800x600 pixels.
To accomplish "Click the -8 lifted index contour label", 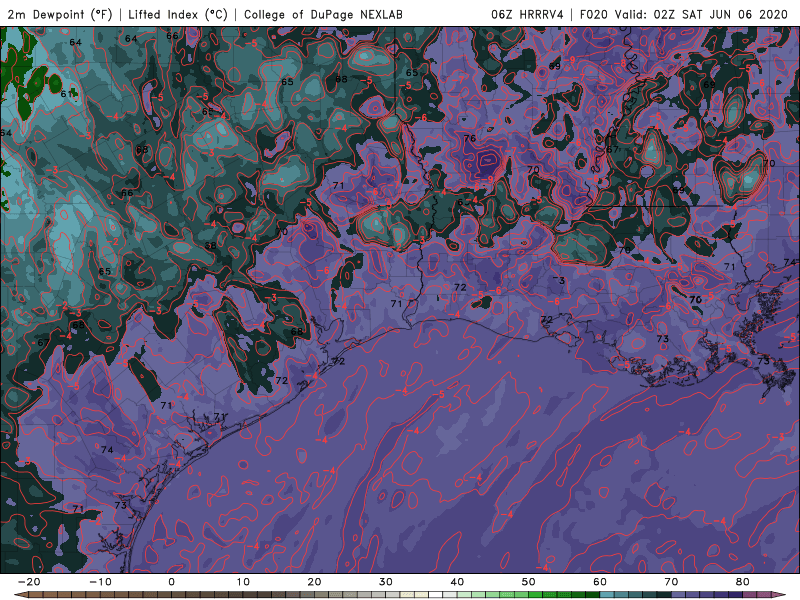I will (x=622, y=63).
